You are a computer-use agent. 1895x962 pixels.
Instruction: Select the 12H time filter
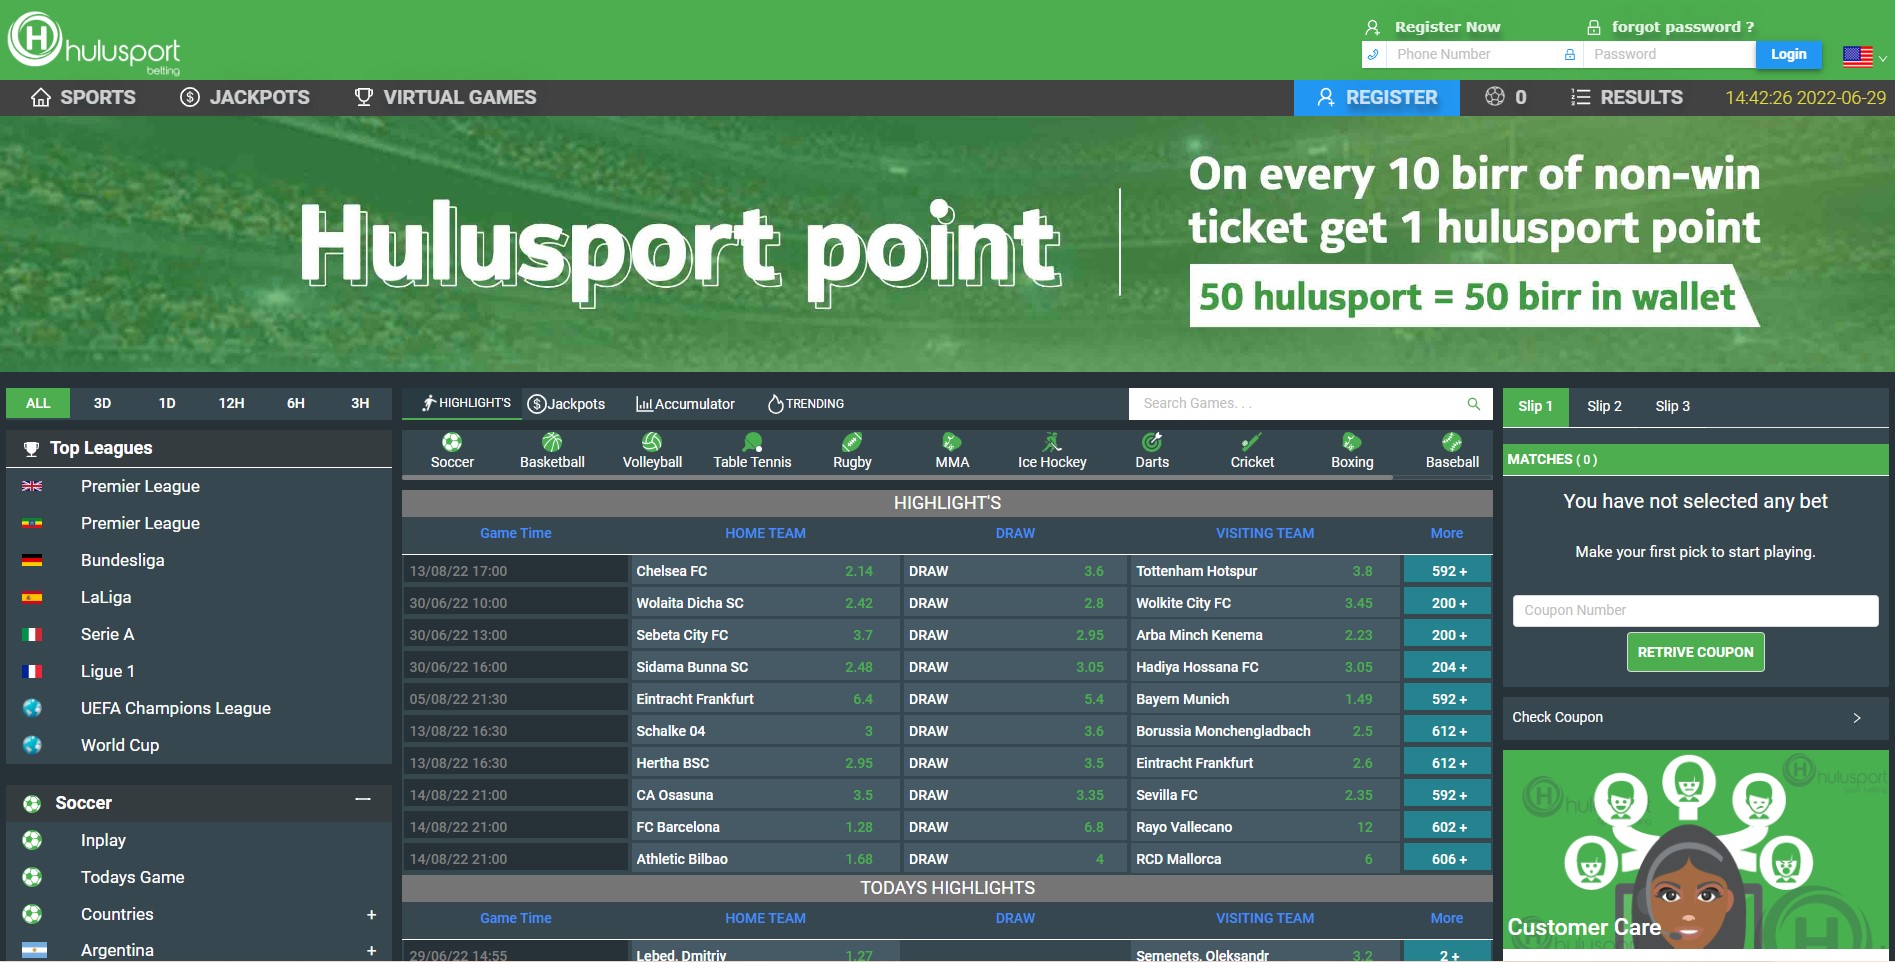tap(231, 403)
